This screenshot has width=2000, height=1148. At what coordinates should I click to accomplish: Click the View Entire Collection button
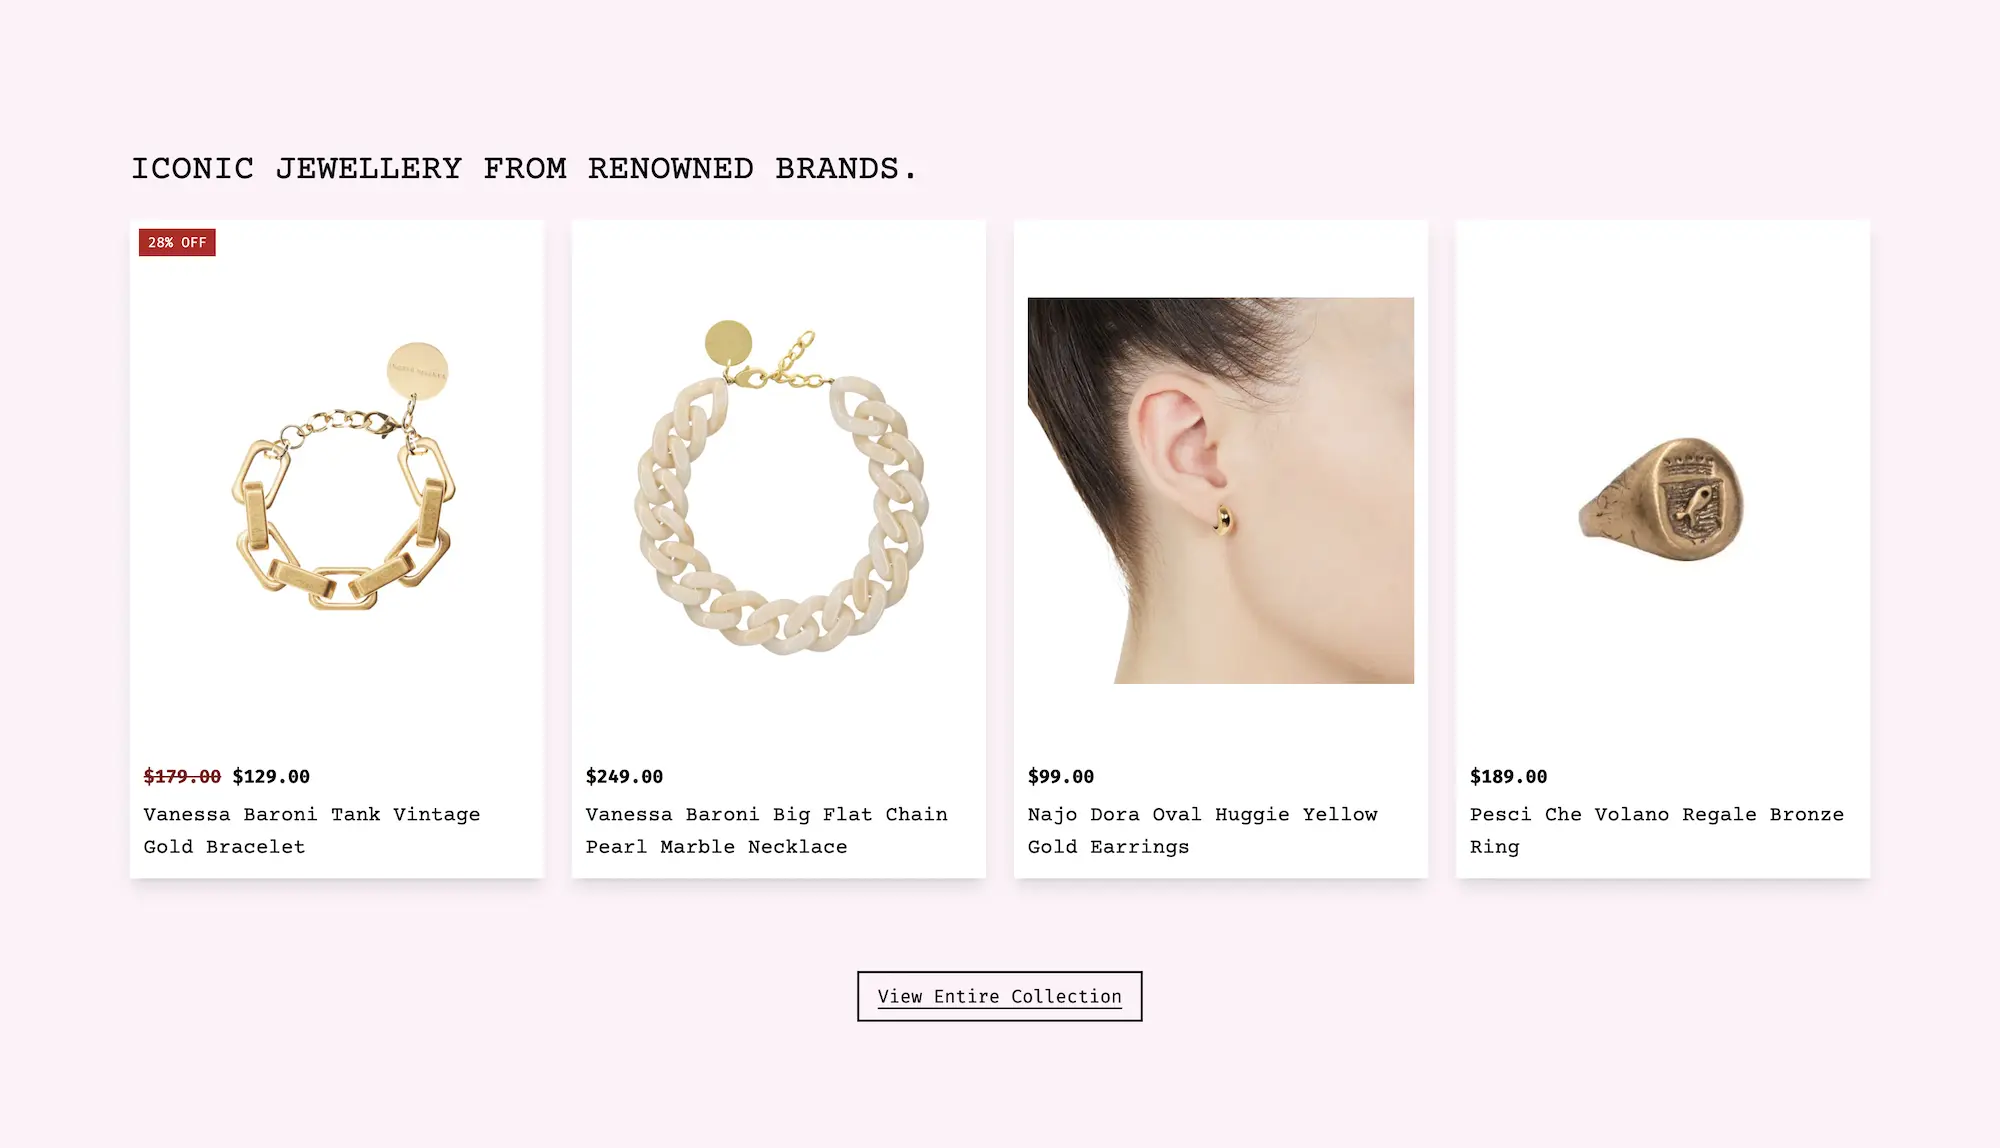(x=1000, y=996)
